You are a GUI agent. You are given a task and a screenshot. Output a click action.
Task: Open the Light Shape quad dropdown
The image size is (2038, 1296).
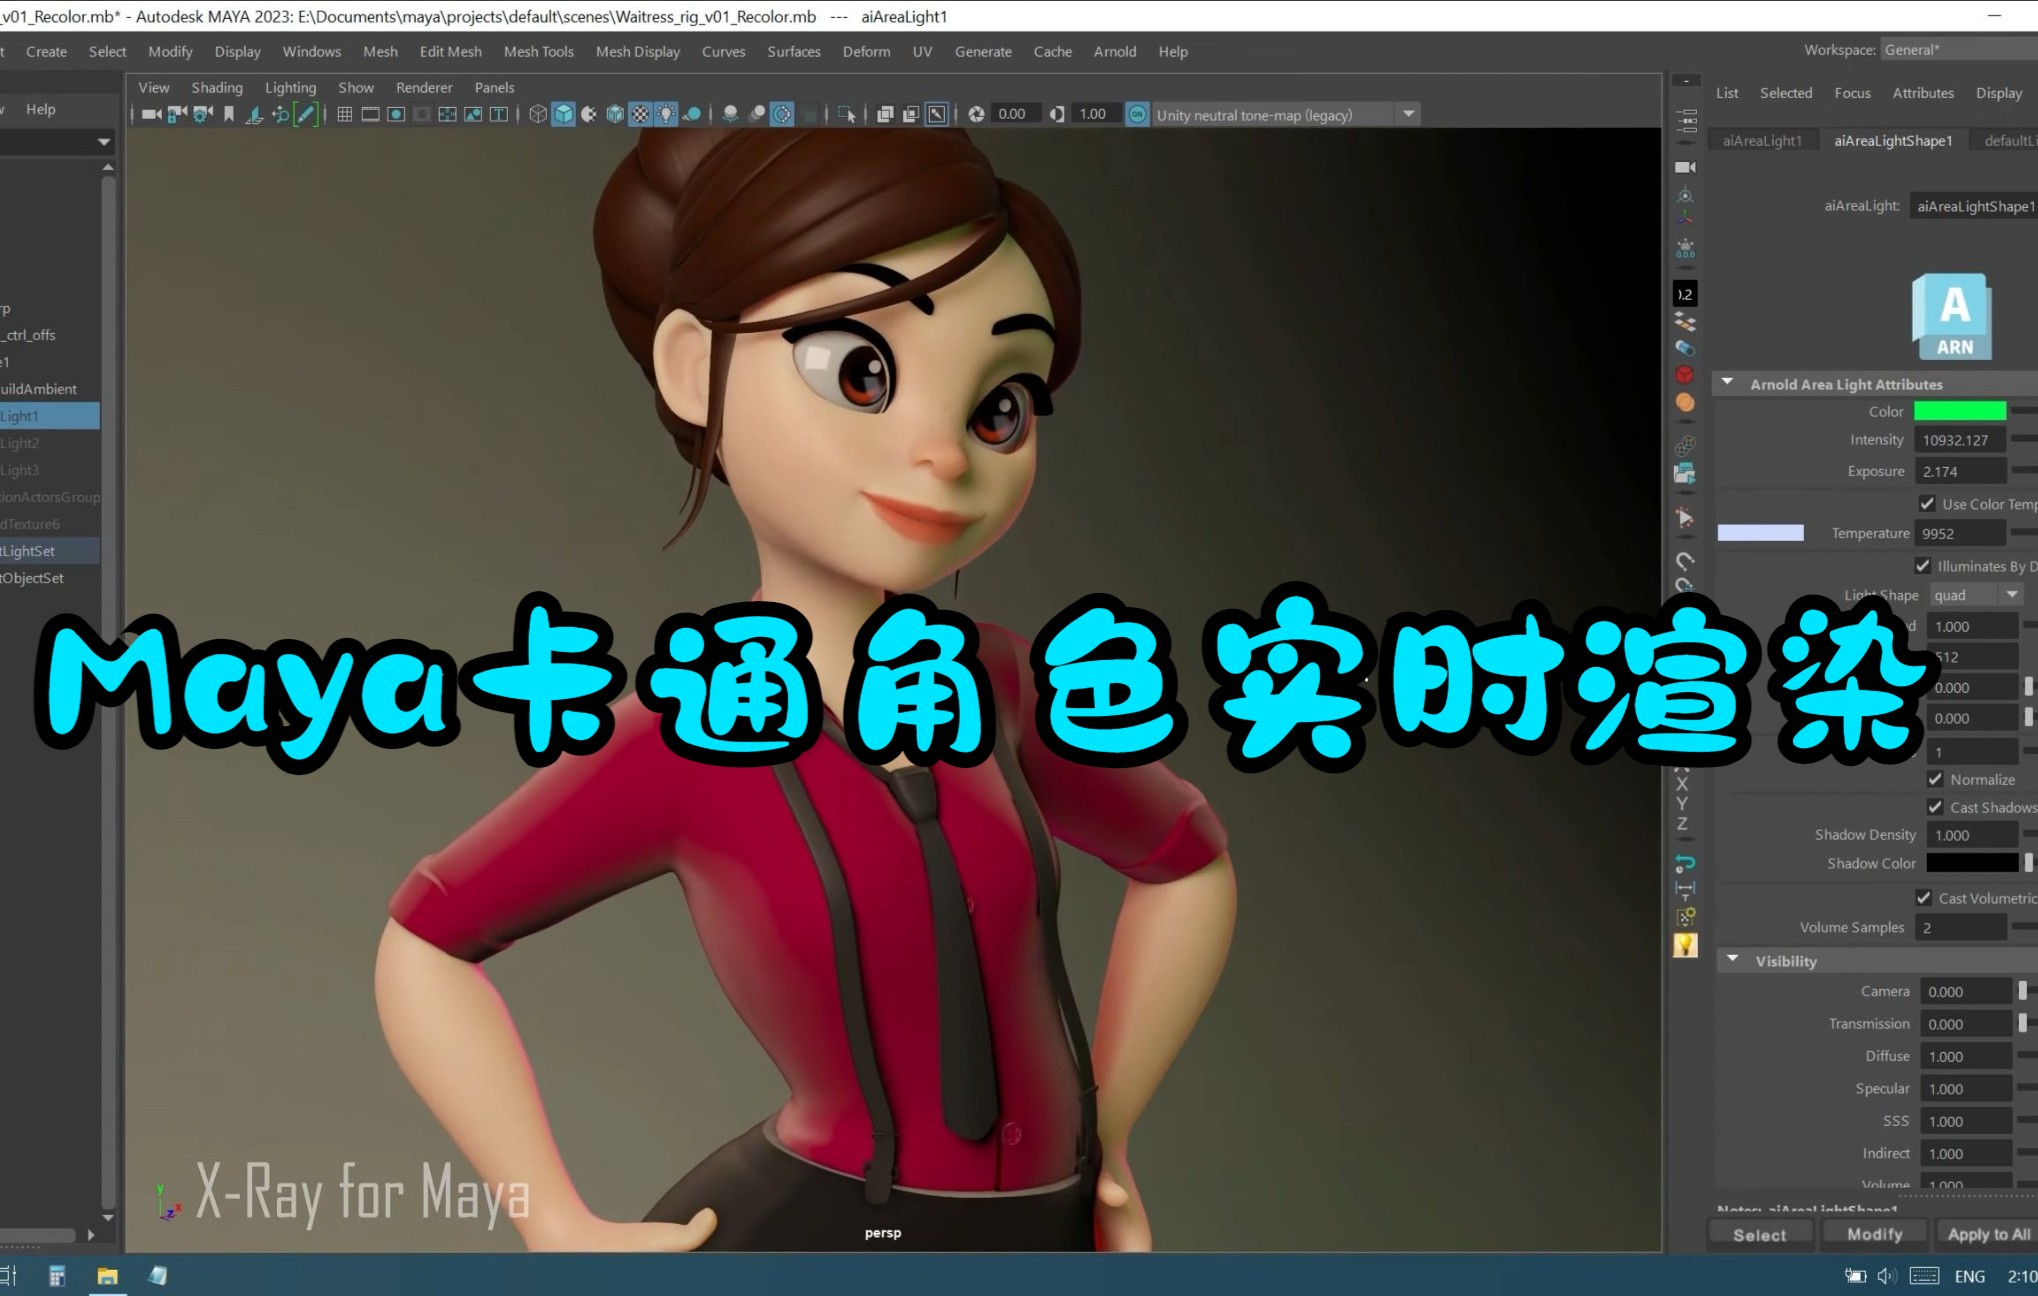[1975, 594]
